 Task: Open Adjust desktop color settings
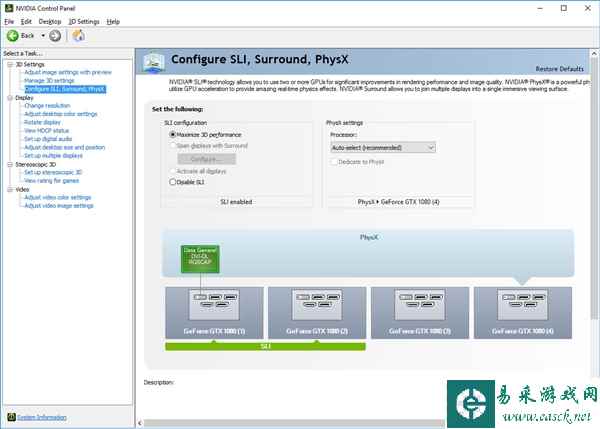(60, 114)
